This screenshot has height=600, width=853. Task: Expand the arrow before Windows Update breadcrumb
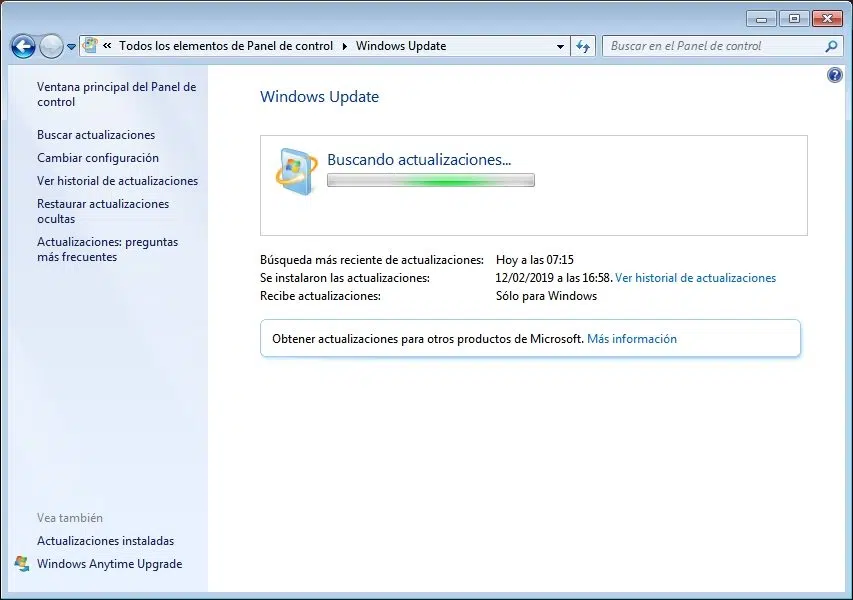(x=344, y=46)
